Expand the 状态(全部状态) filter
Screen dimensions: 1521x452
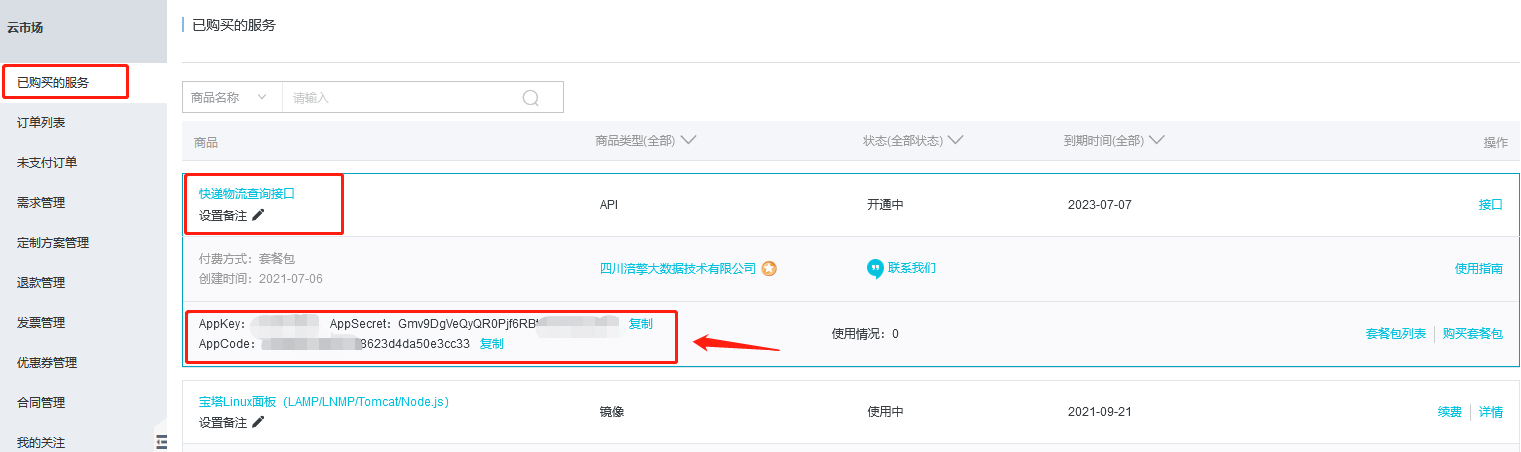pyautogui.click(x=955, y=141)
